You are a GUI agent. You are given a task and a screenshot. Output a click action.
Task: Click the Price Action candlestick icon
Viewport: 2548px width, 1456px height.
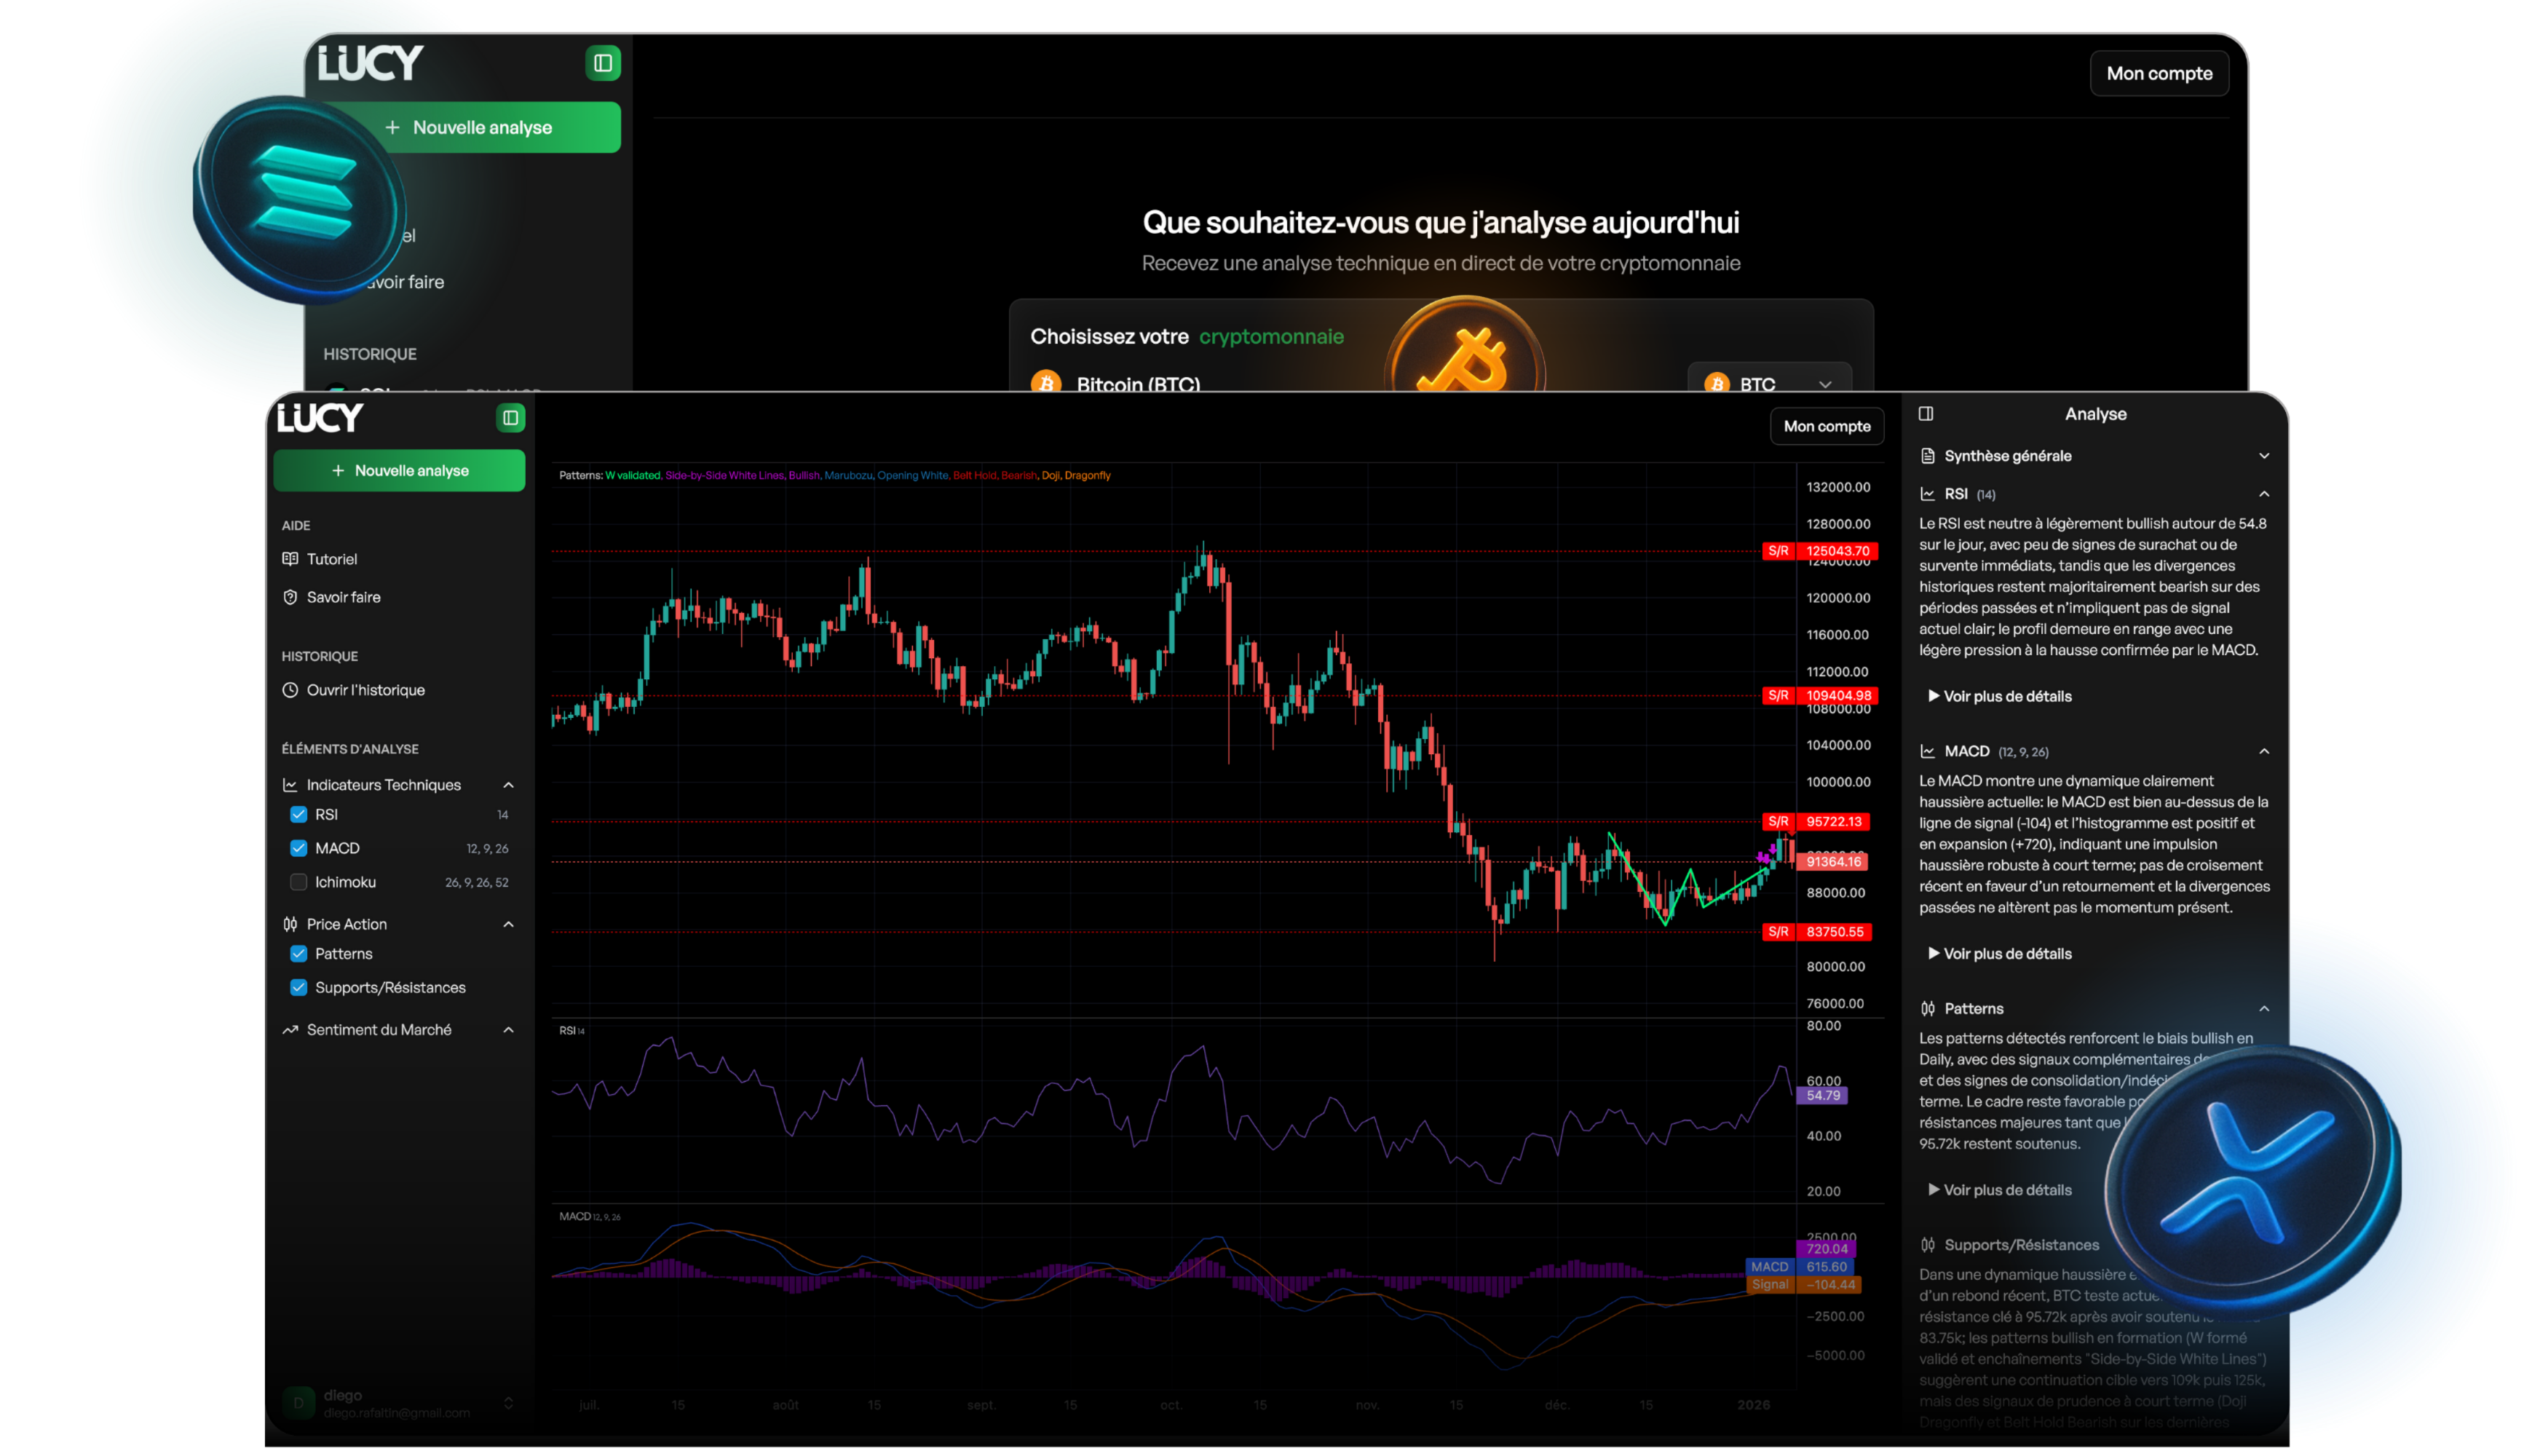click(290, 924)
